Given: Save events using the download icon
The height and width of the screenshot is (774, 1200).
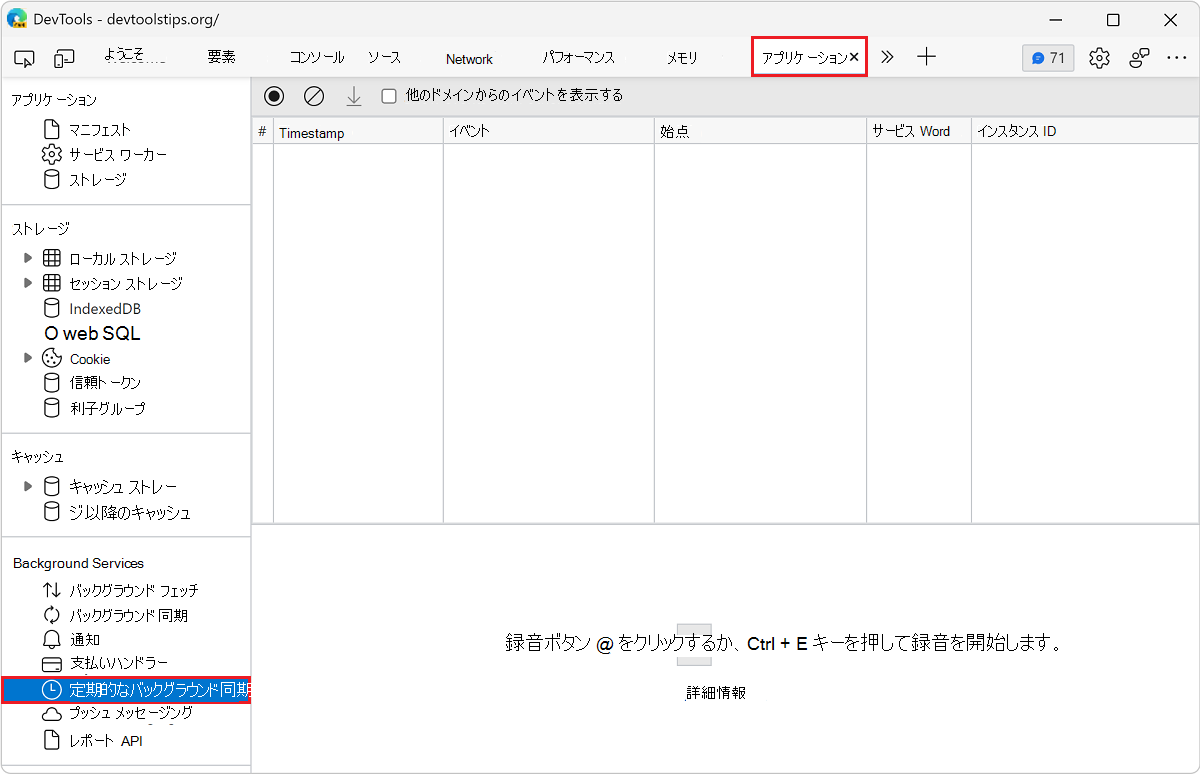Looking at the screenshot, I should [354, 95].
